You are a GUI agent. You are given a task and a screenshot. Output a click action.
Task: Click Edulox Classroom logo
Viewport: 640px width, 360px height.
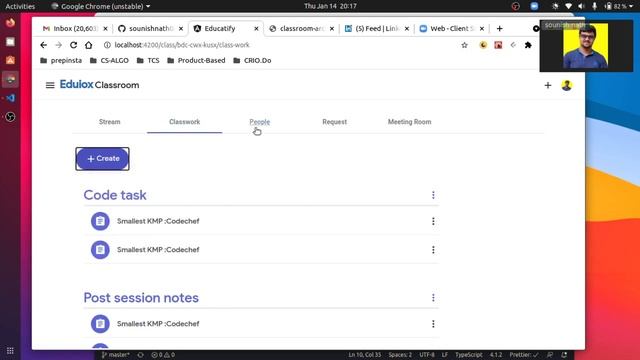(x=99, y=84)
